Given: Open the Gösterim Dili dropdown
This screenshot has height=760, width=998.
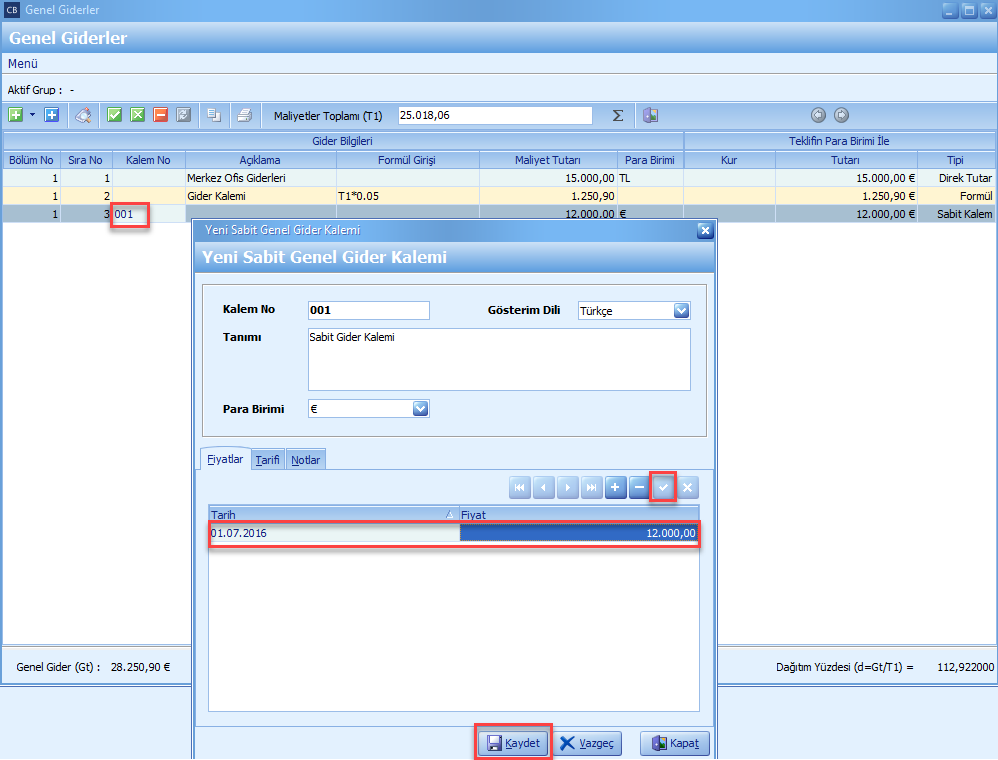Looking at the screenshot, I should 681,310.
